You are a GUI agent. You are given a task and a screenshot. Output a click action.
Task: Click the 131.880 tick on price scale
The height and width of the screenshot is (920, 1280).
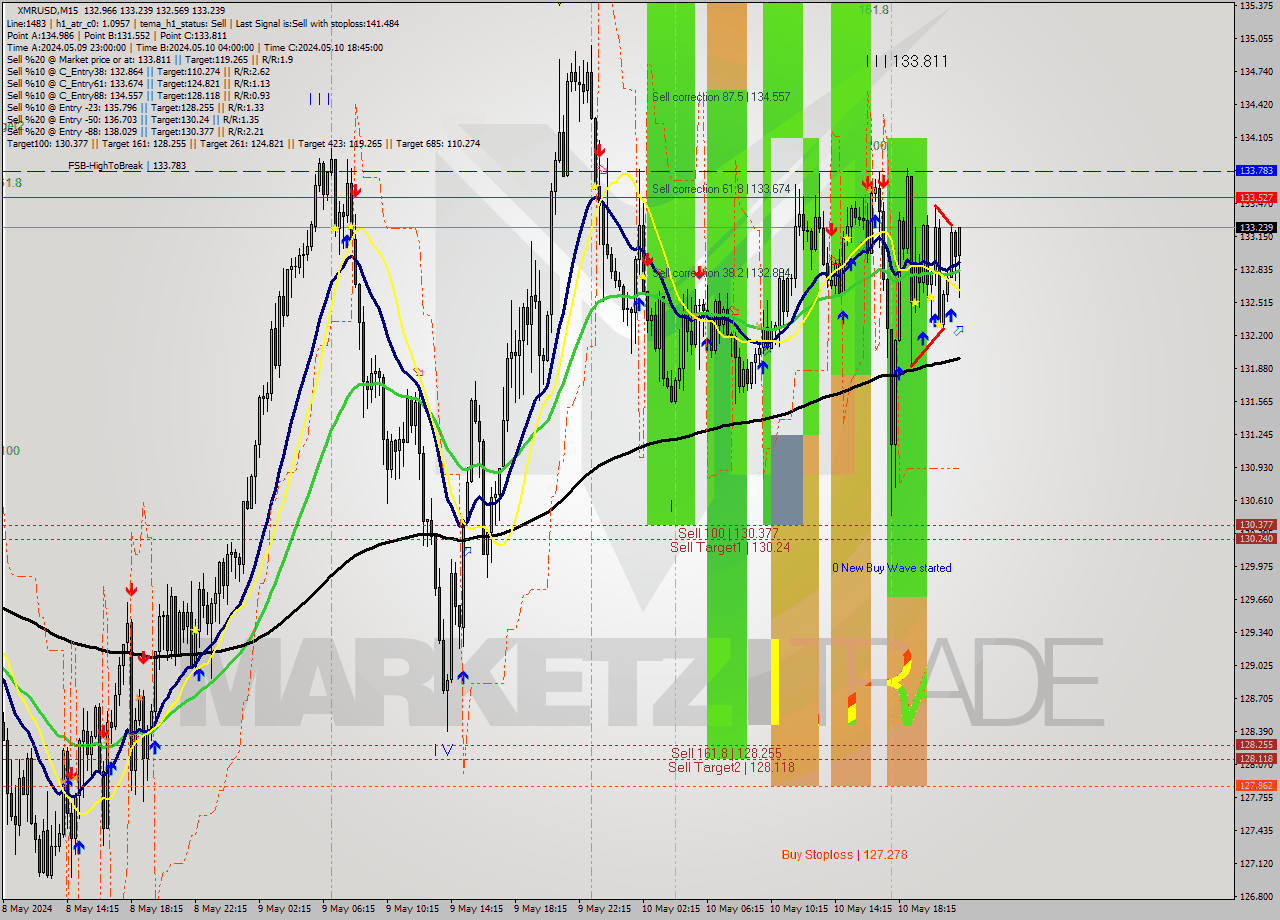(x=1255, y=369)
